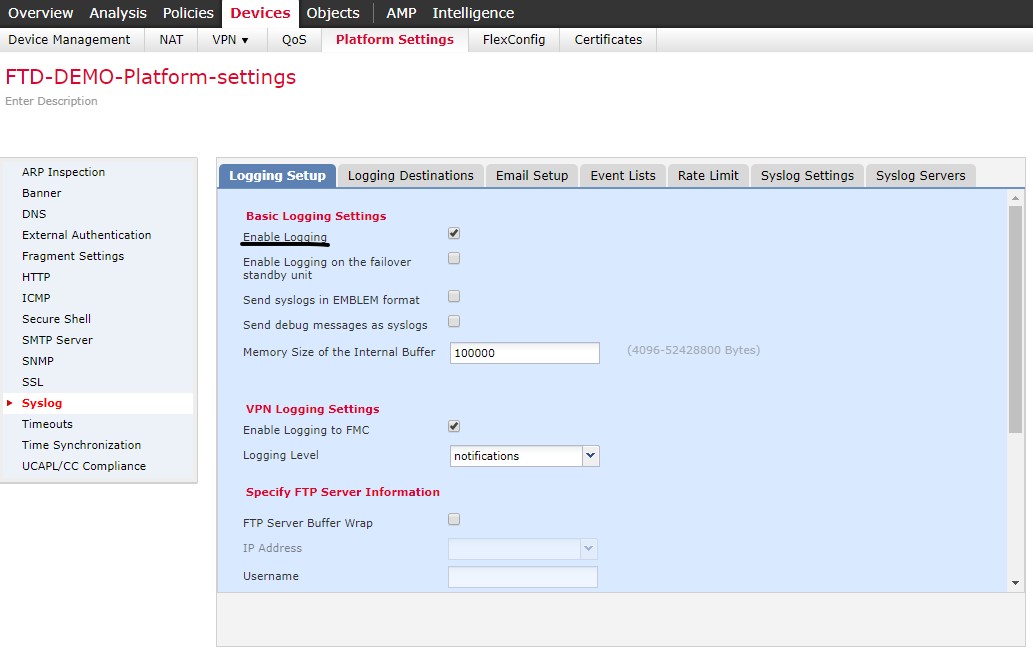Open the Objects menu
Screen dimensions: 1033x659
click(x=333, y=13)
